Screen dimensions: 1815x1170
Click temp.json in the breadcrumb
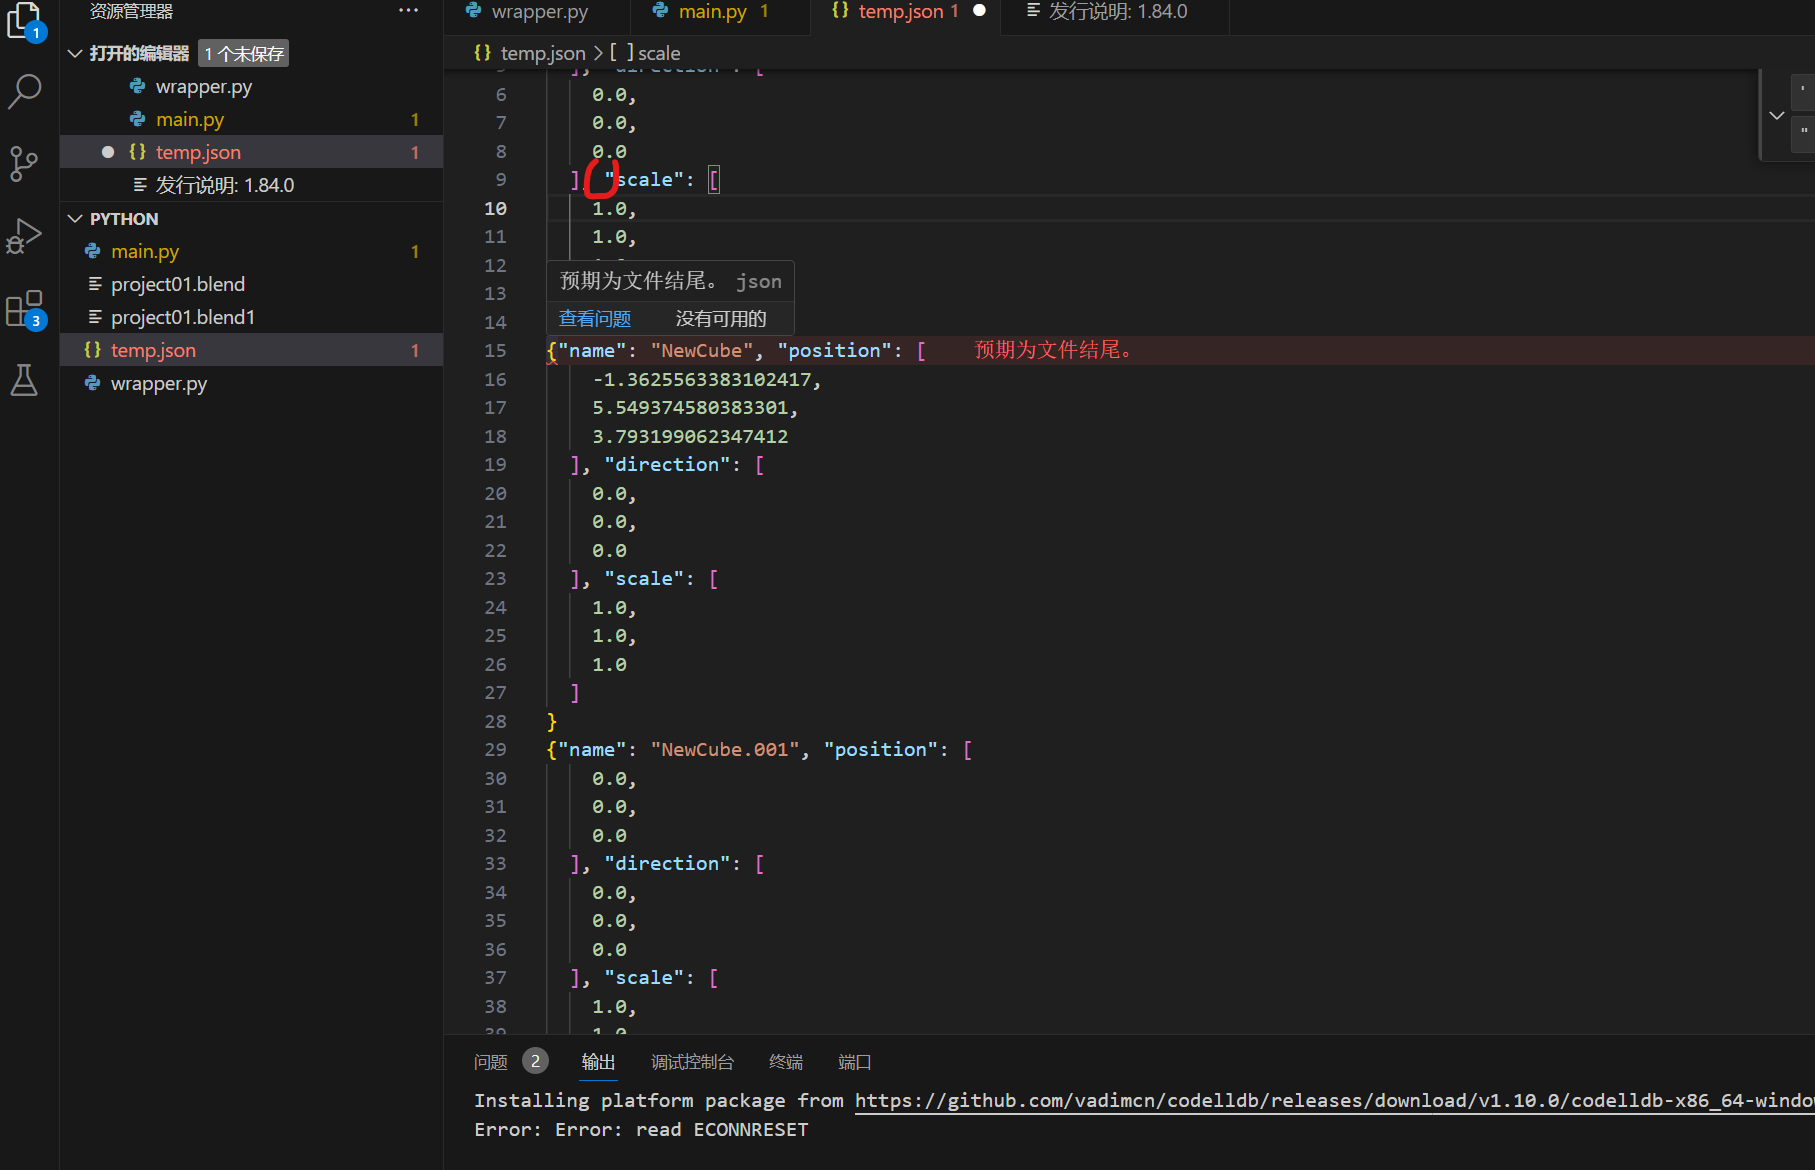(x=543, y=53)
